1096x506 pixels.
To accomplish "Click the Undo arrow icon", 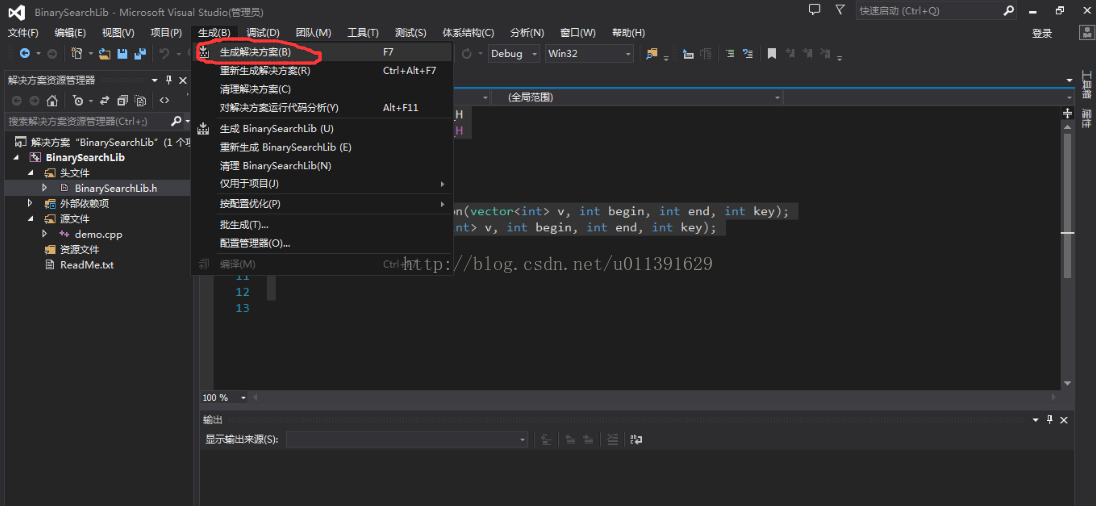I will coord(164,54).
